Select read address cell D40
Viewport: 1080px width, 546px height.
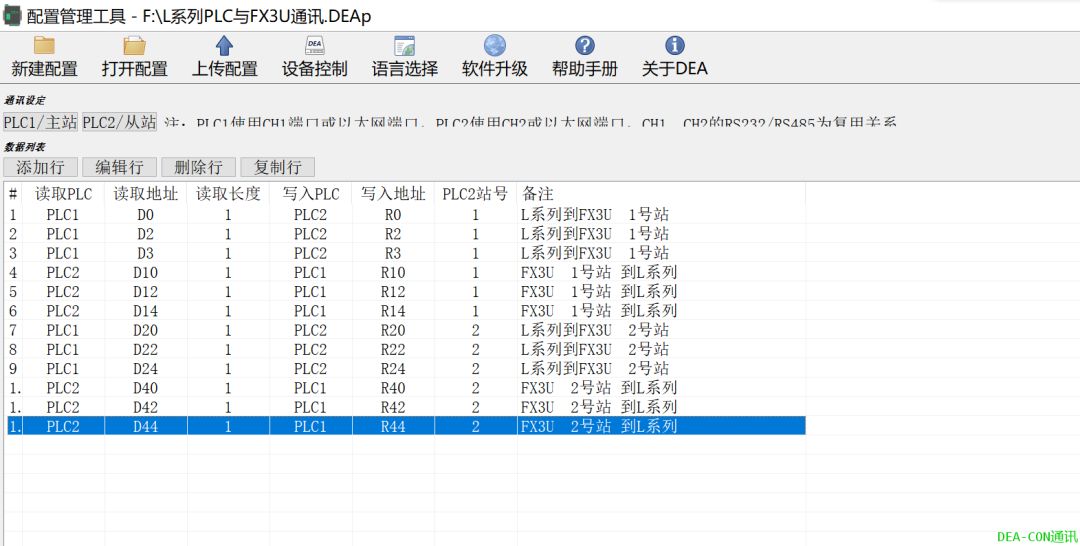pyautogui.click(x=145, y=388)
